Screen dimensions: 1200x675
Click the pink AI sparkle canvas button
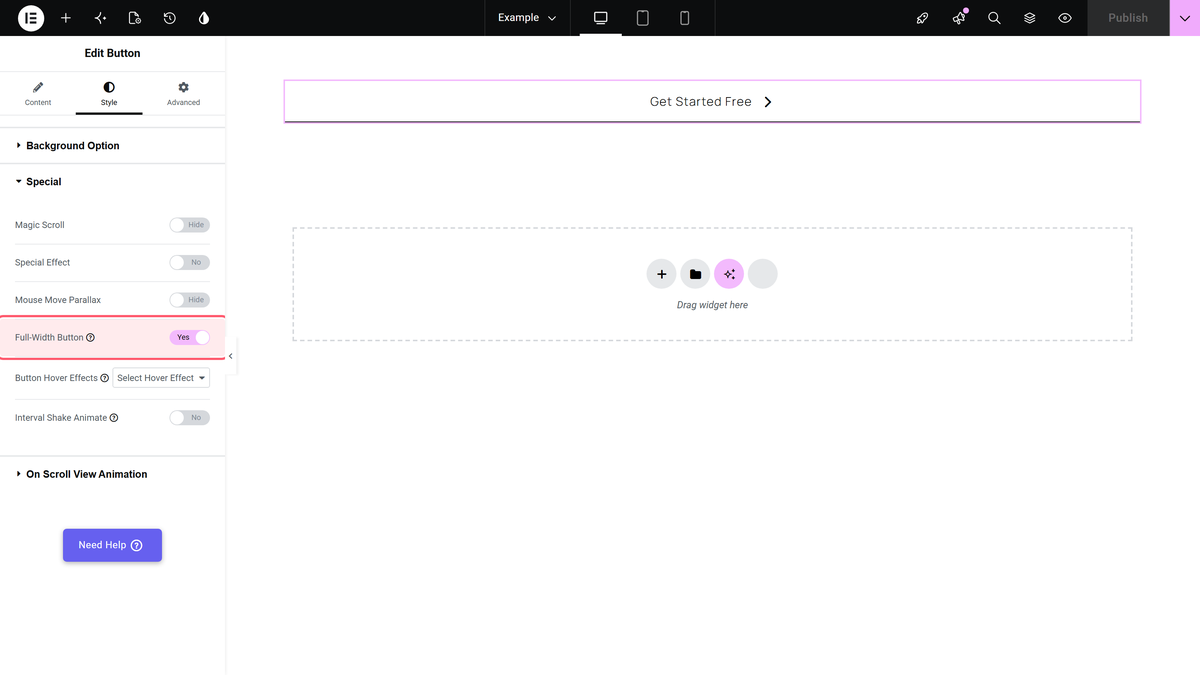pyautogui.click(x=729, y=274)
